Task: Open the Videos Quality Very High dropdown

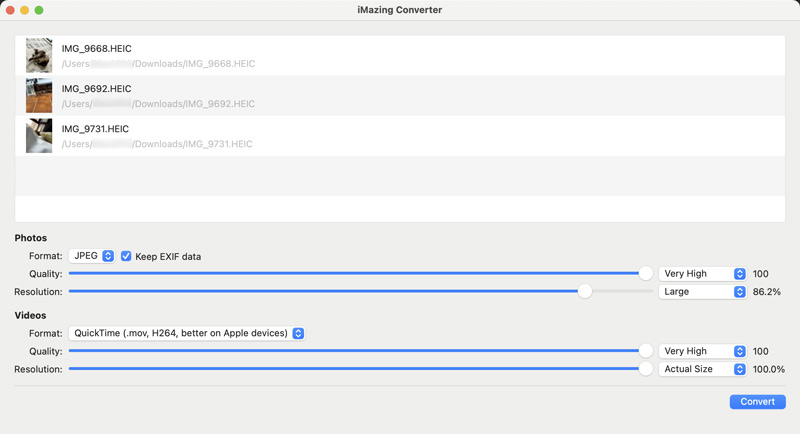Action: click(x=702, y=351)
